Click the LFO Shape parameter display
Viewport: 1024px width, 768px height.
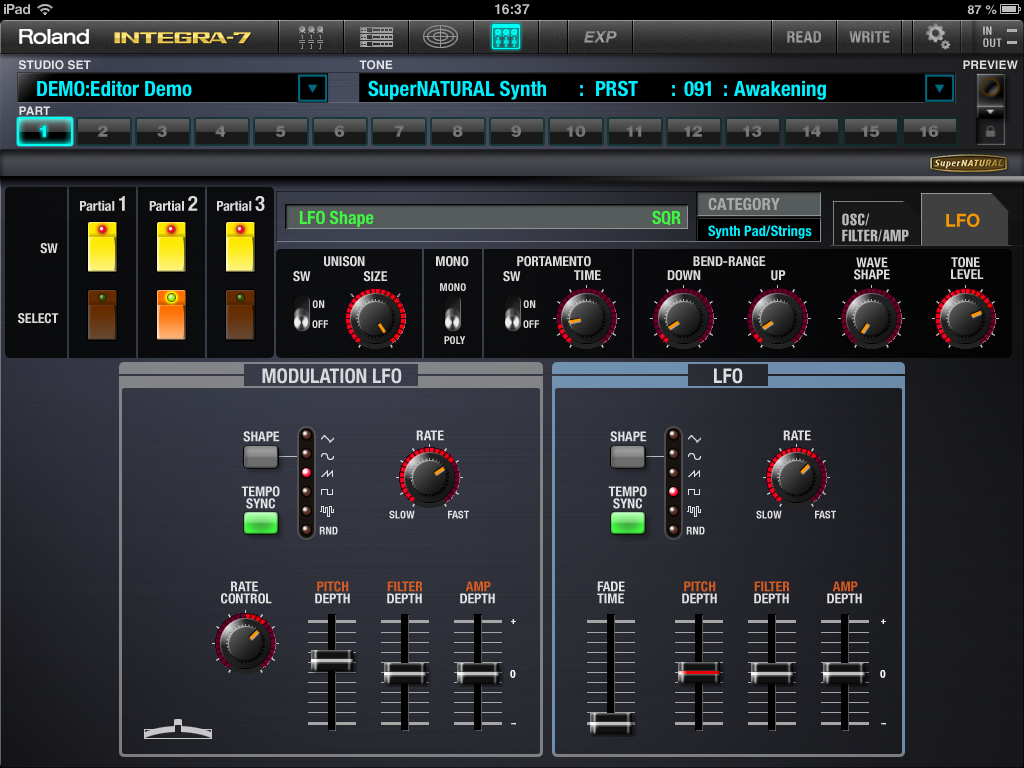[x=487, y=217]
